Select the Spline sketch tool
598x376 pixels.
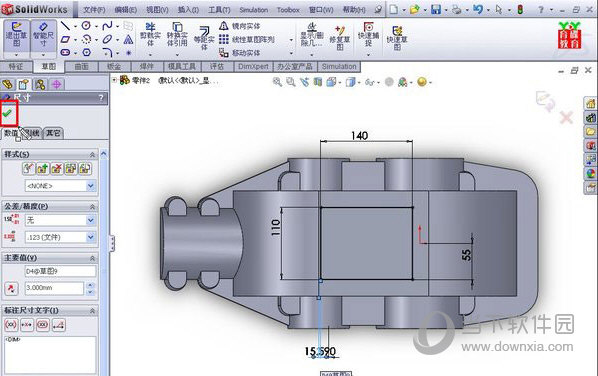107,26
